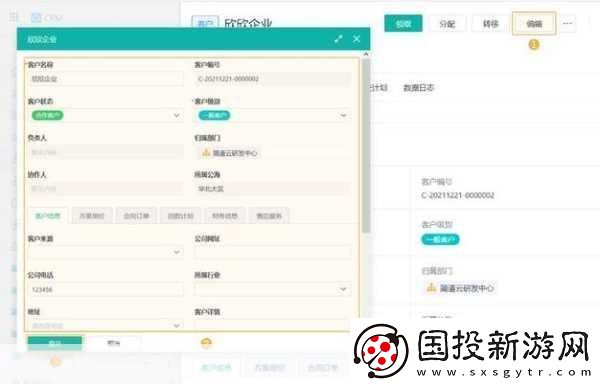Open the 客户状态 dropdown

tap(105, 115)
